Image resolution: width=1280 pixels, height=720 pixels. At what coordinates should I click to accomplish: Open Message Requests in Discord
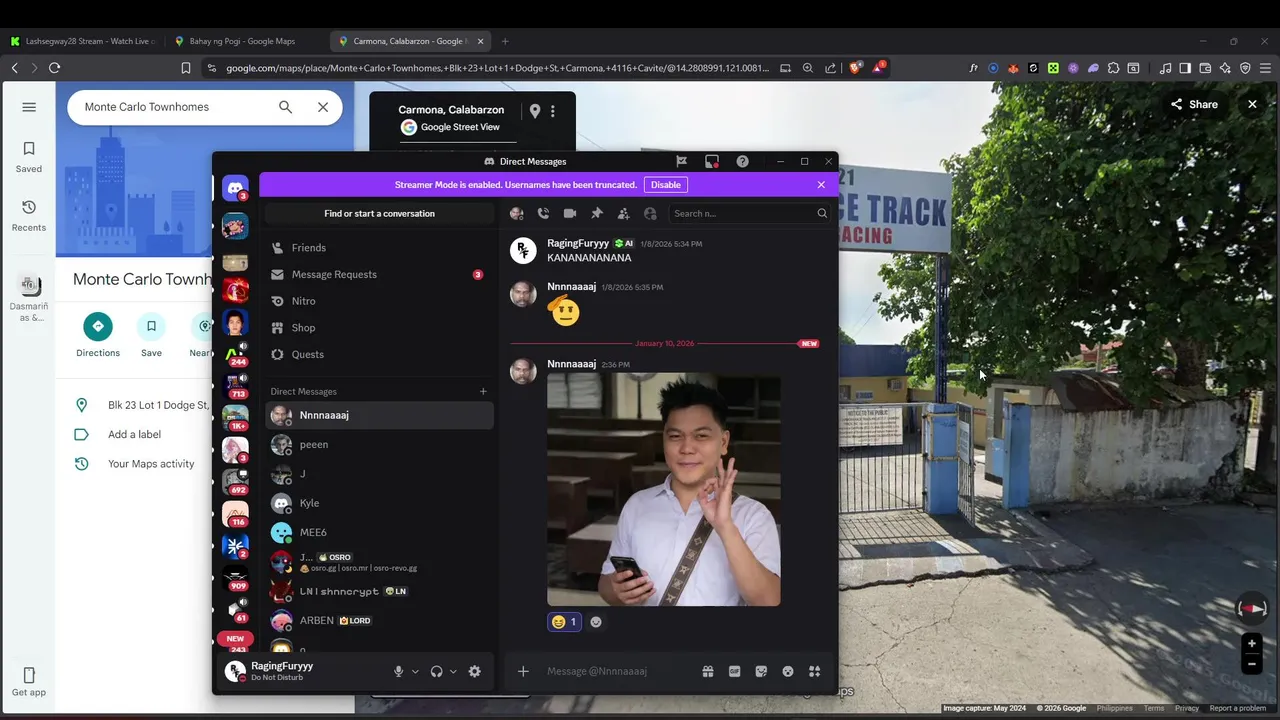point(379,274)
